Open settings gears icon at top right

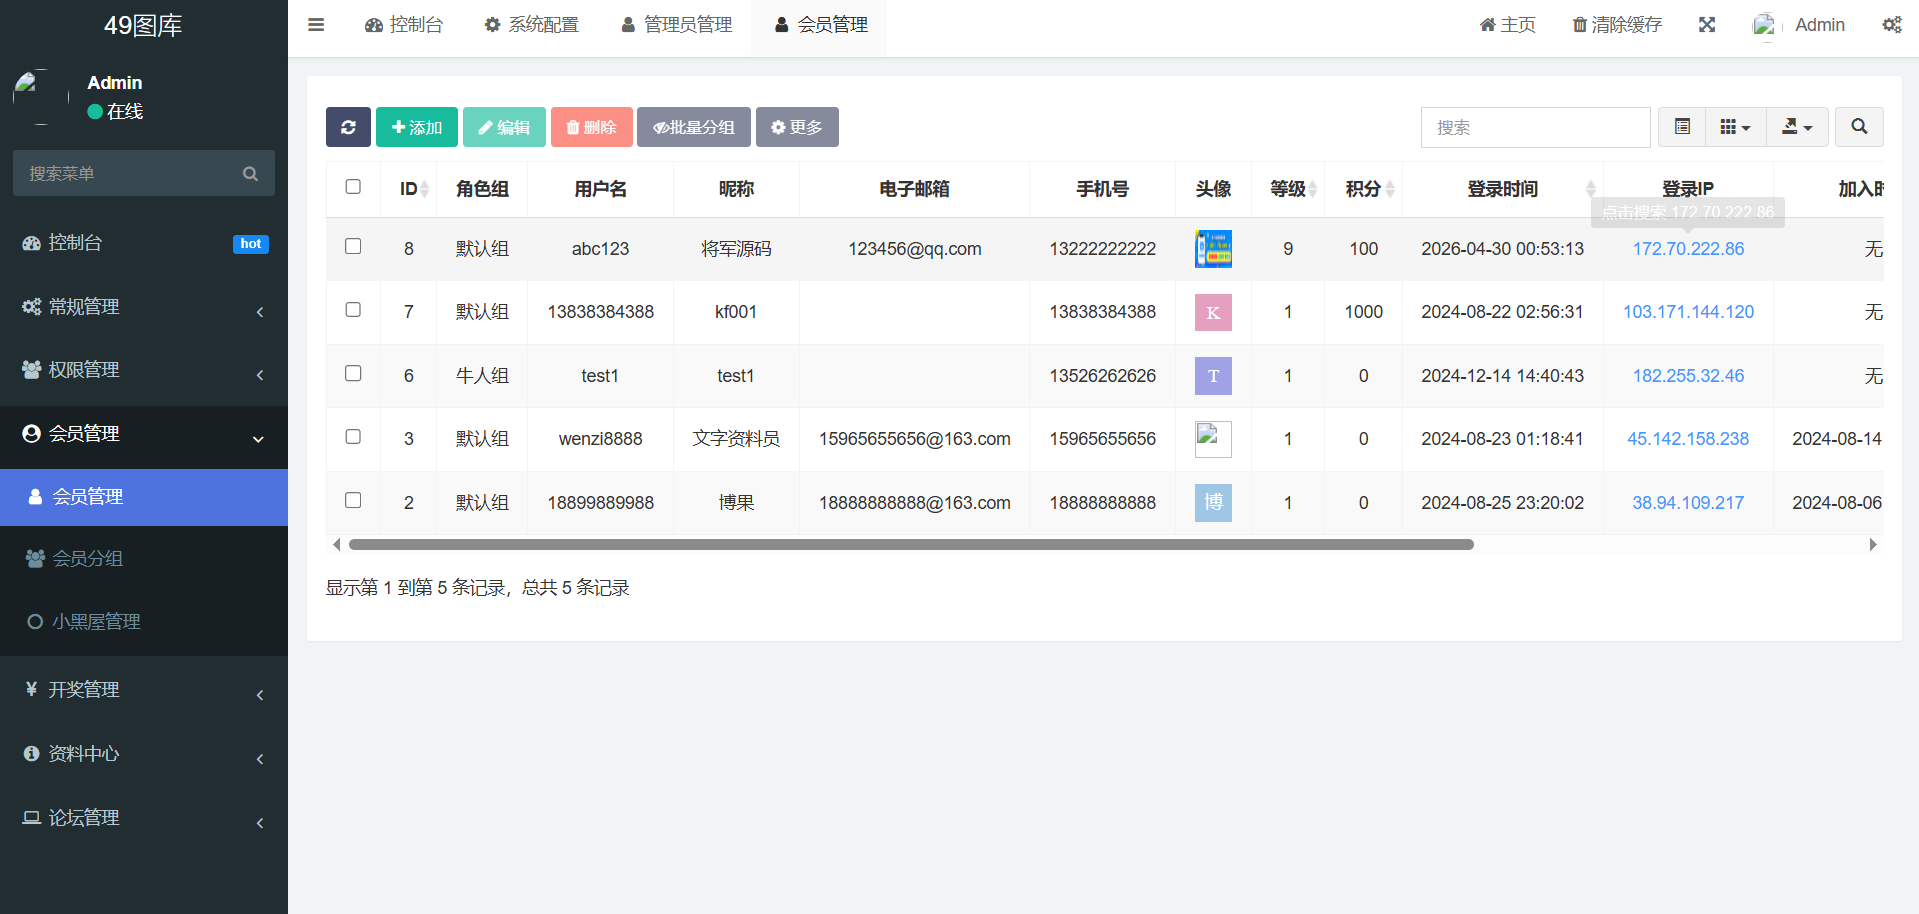click(x=1891, y=25)
